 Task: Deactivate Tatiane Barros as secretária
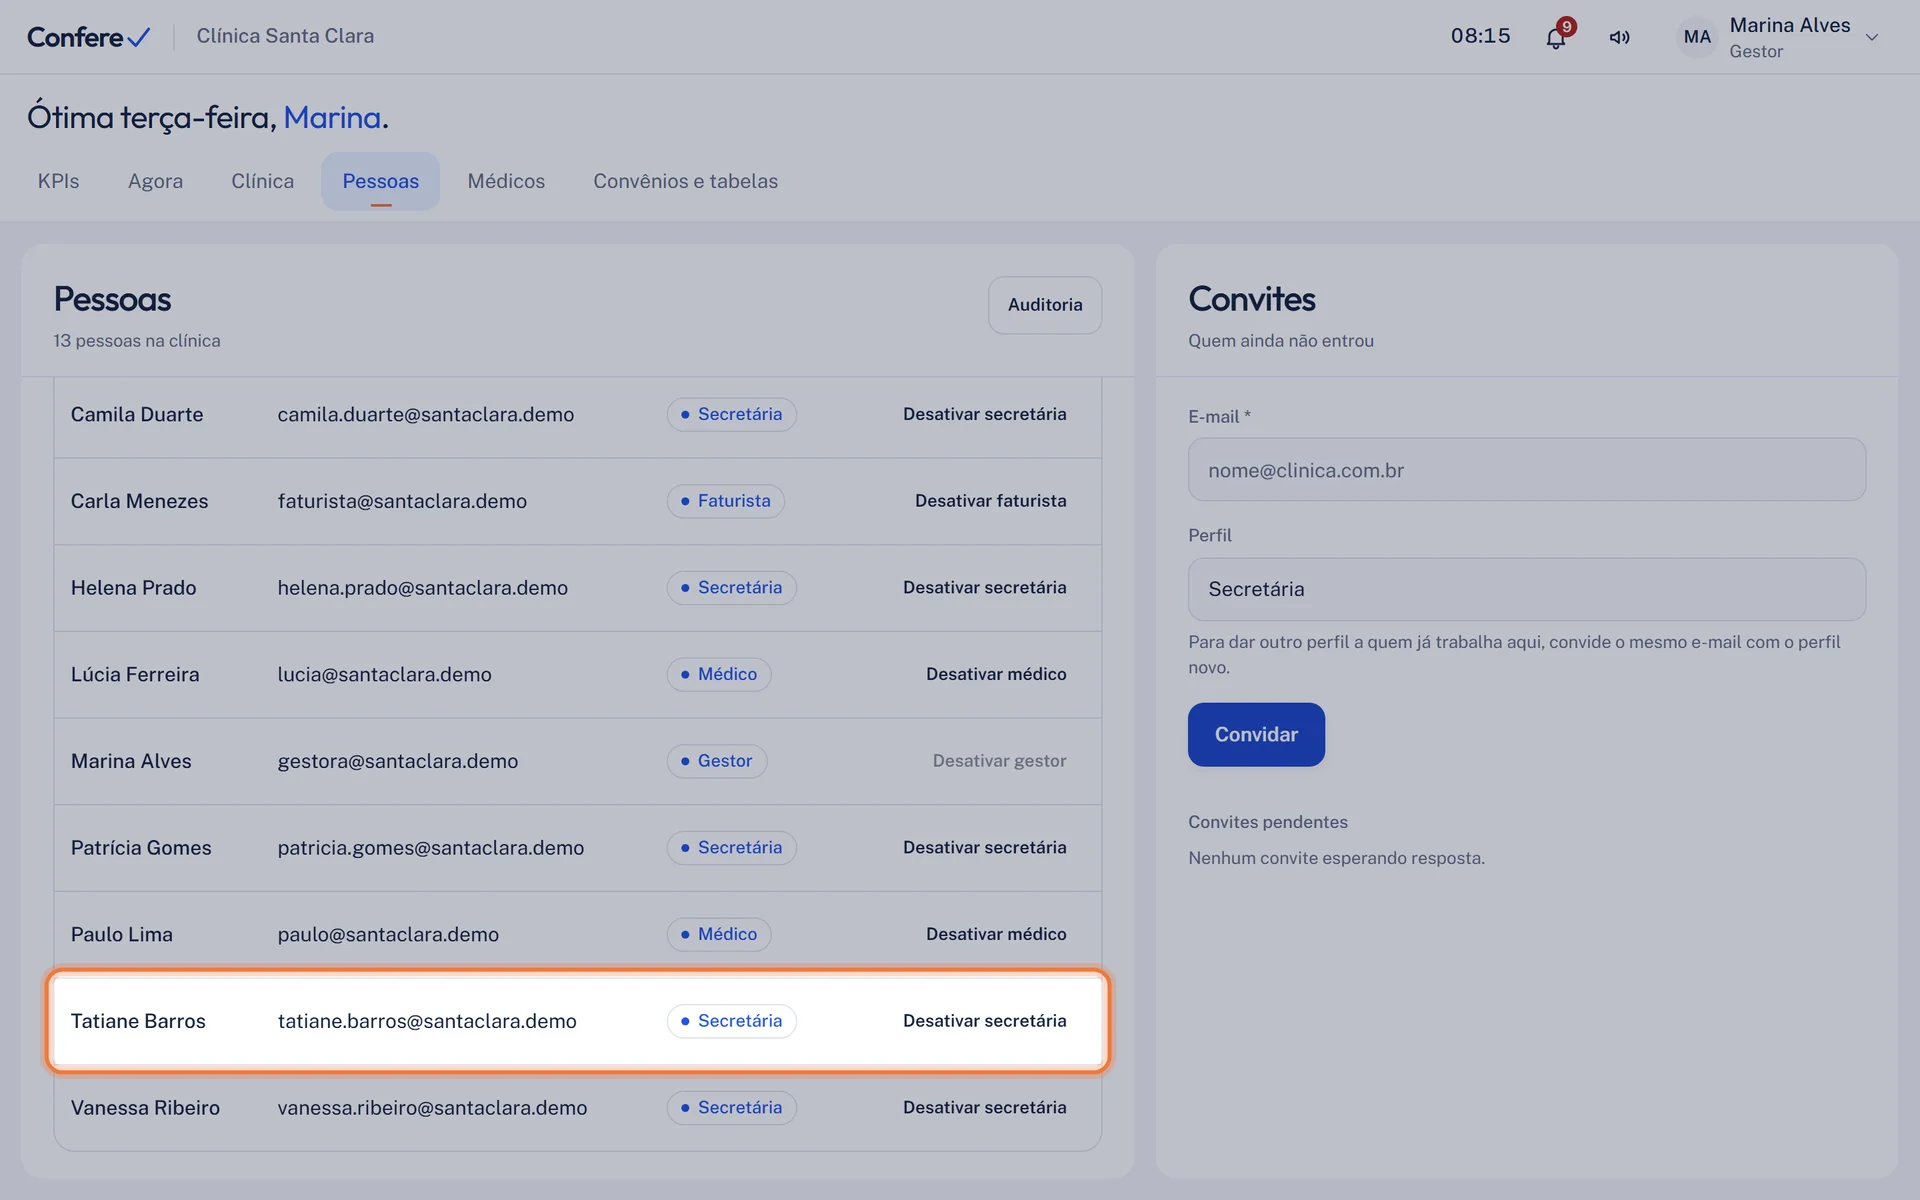[x=984, y=1021]
